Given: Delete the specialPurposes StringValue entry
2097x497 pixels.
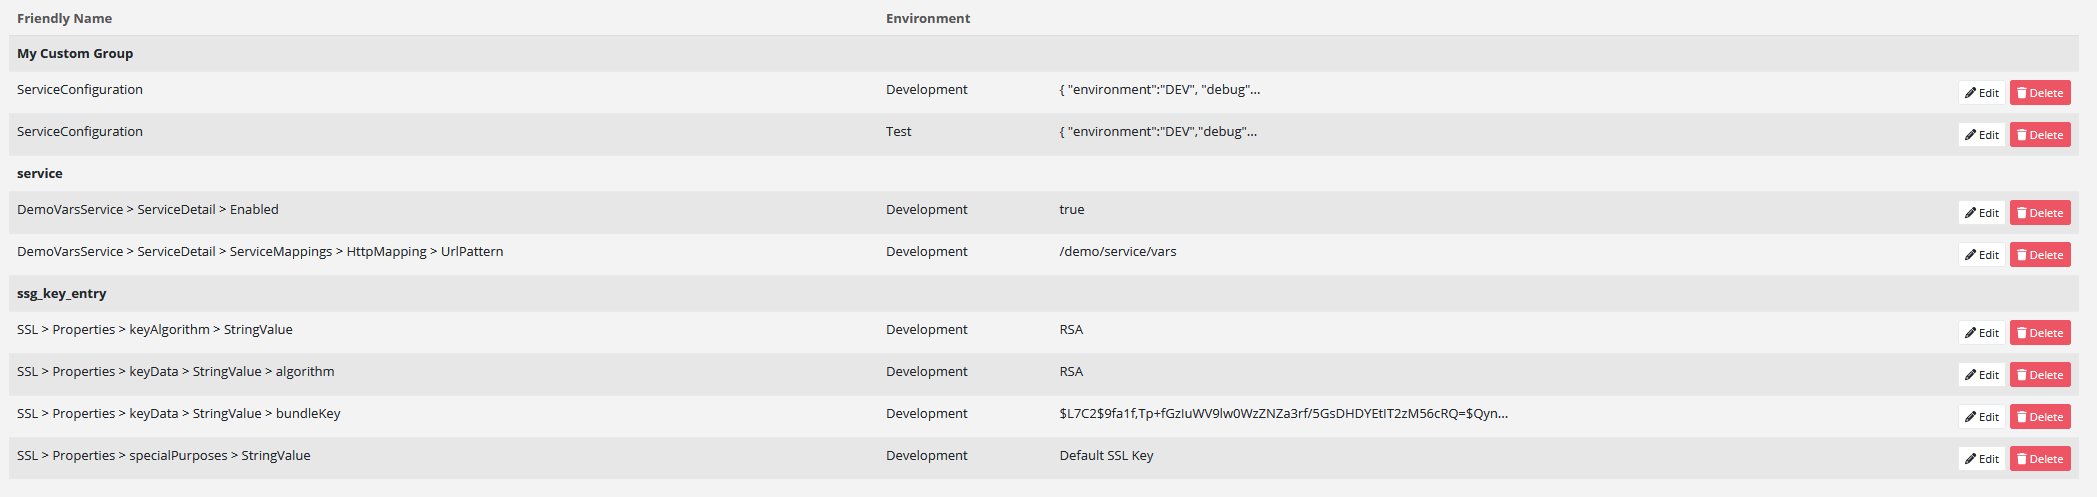Looking at the screenshot, I should [x=2040, y=459].
